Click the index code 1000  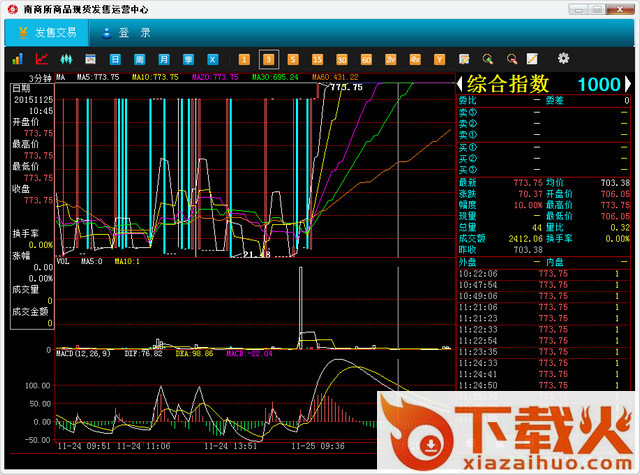599,84
